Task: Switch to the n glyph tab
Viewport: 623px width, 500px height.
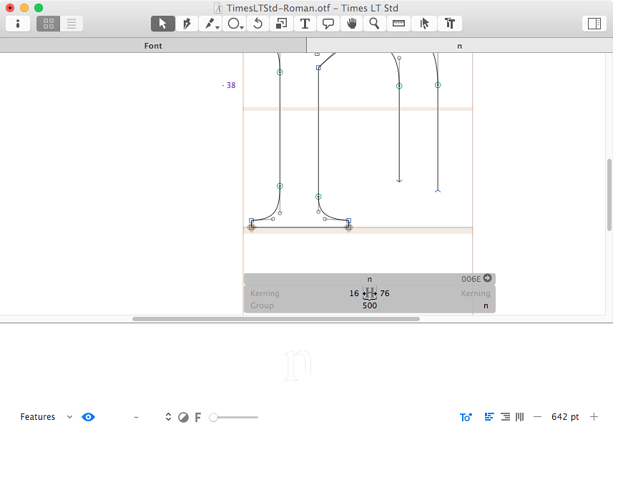Action: point(459,46)
